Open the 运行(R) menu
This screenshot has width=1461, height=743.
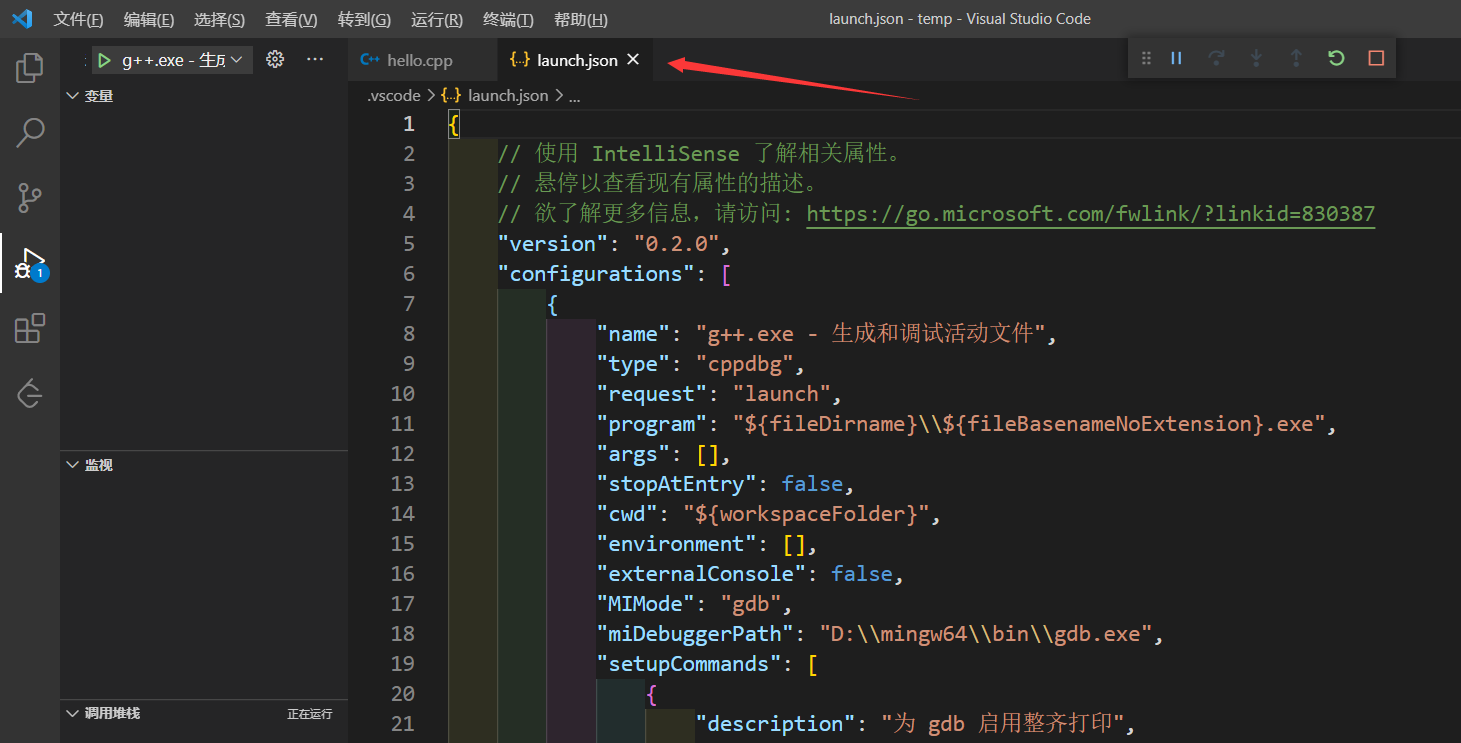click(x=437, y=20)
